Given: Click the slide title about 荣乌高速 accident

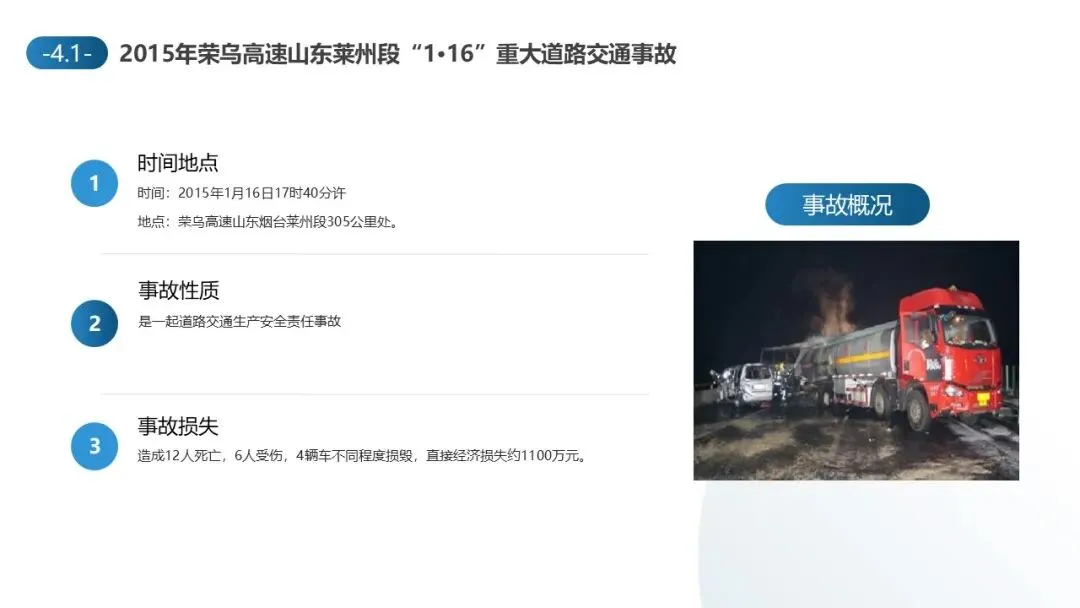Looking at the screenshot, I should click(397, 54).
